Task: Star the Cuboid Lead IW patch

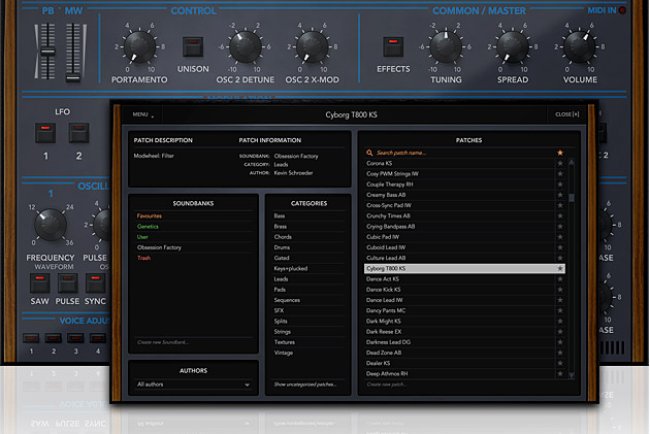Action: [560, 247]
